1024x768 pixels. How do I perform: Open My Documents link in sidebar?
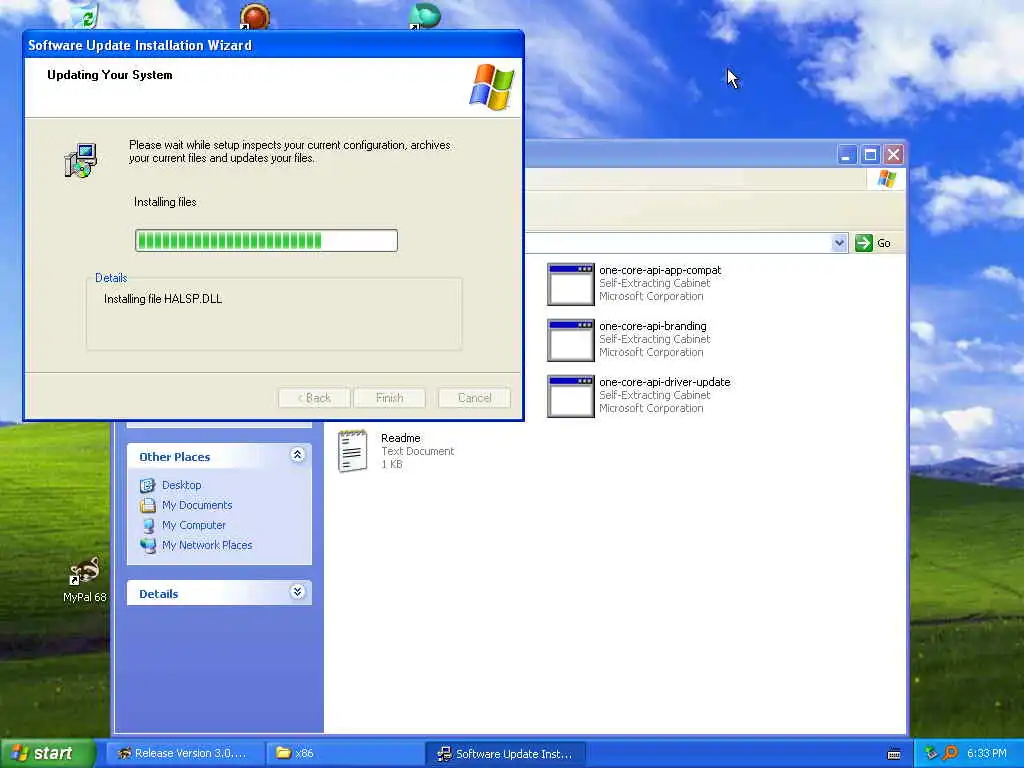point(197,505)
